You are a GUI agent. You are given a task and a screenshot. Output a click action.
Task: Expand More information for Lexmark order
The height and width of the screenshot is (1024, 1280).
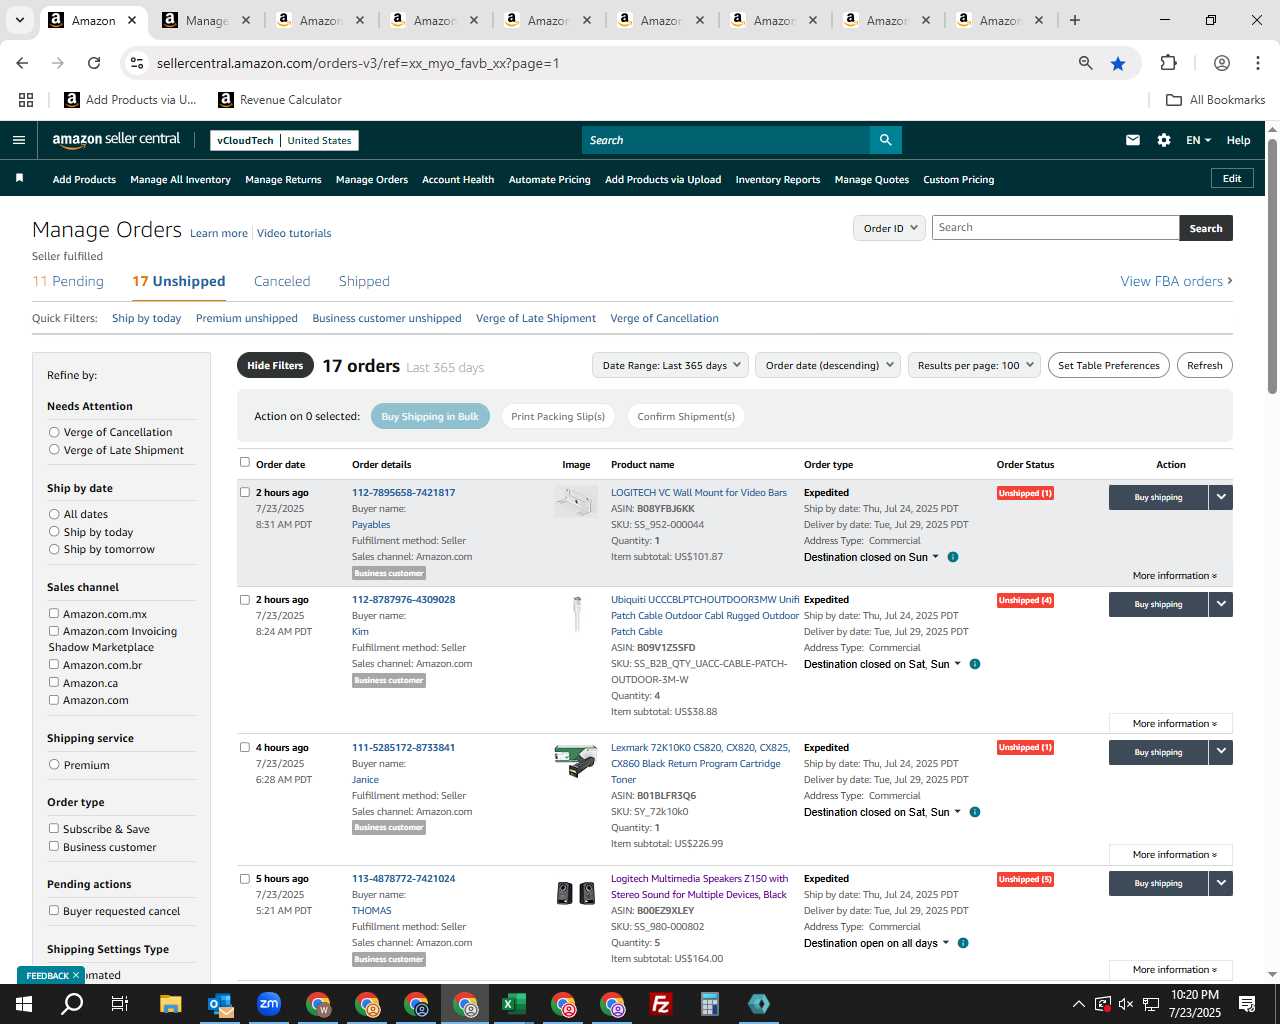[x=1171, y=855]
